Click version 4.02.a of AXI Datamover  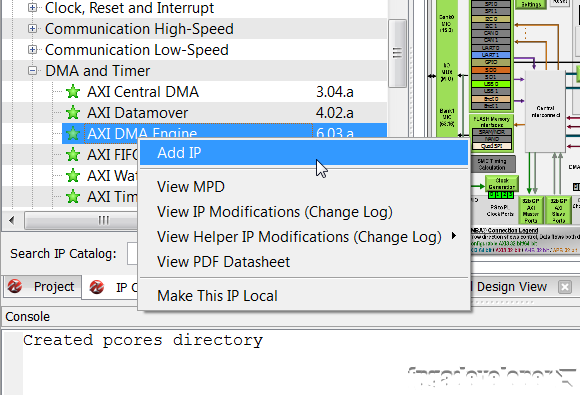pyautogui.click(x=335, y=113)
